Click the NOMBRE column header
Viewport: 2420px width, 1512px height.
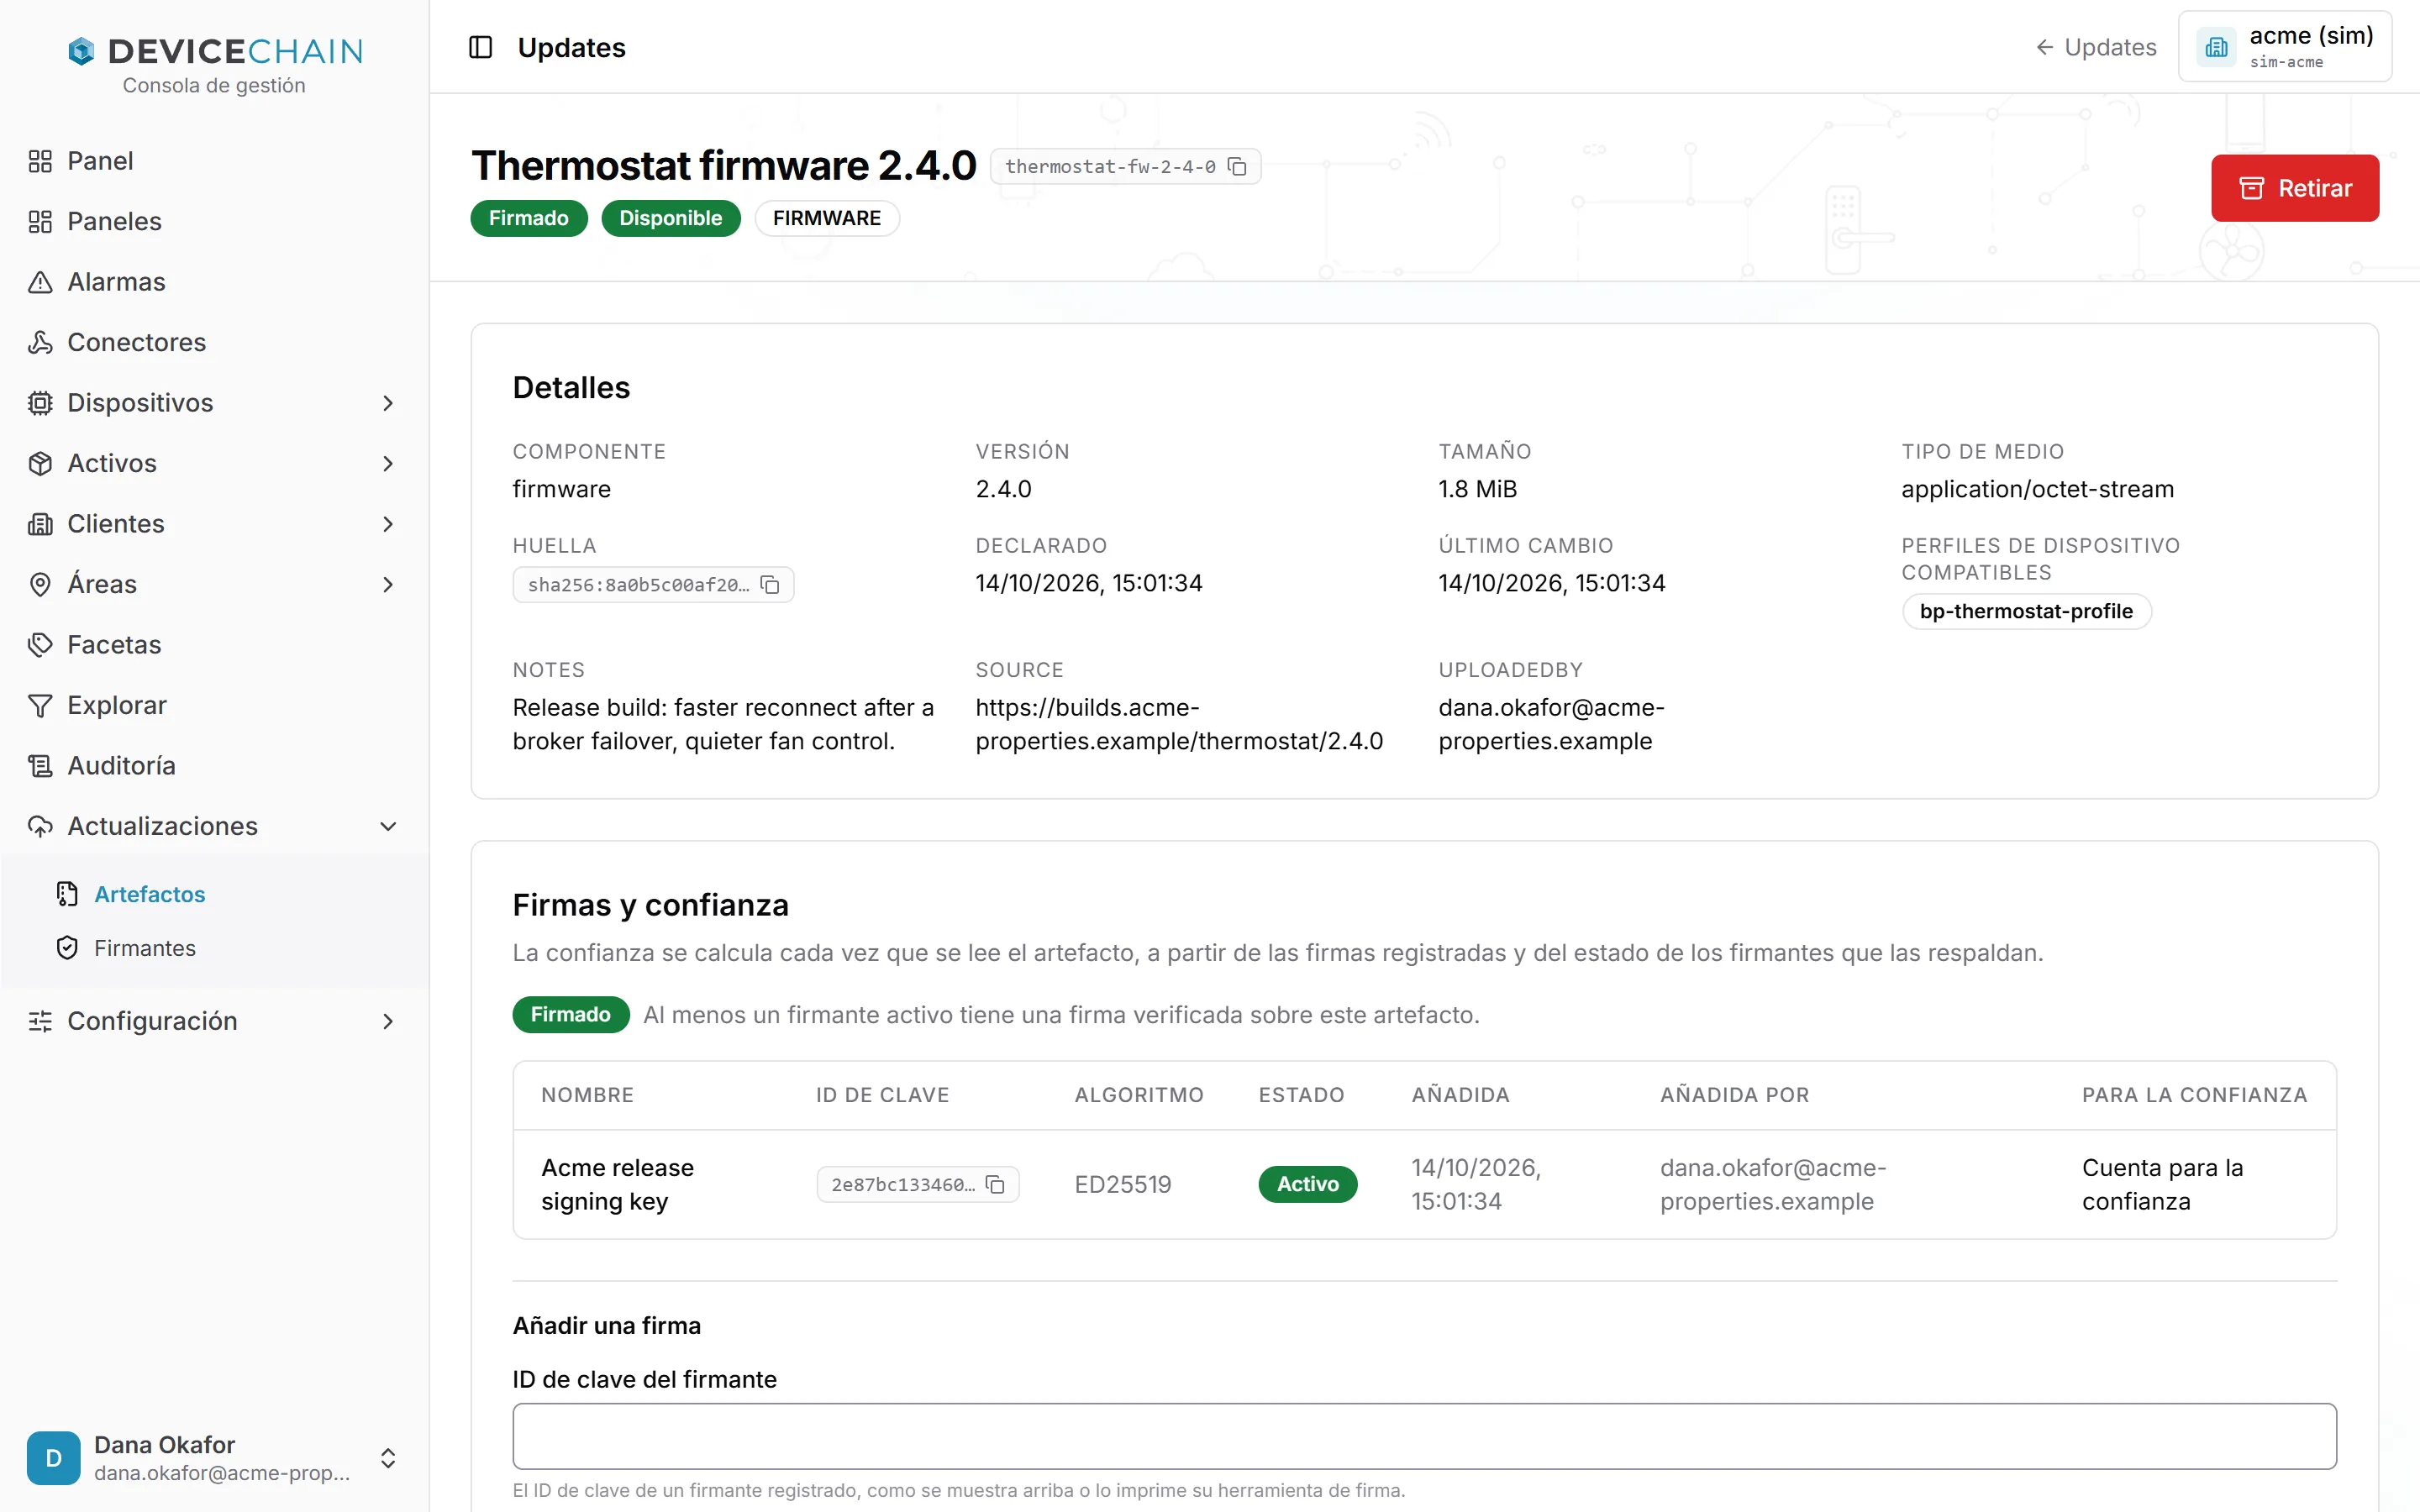(x=587, y=1095)
